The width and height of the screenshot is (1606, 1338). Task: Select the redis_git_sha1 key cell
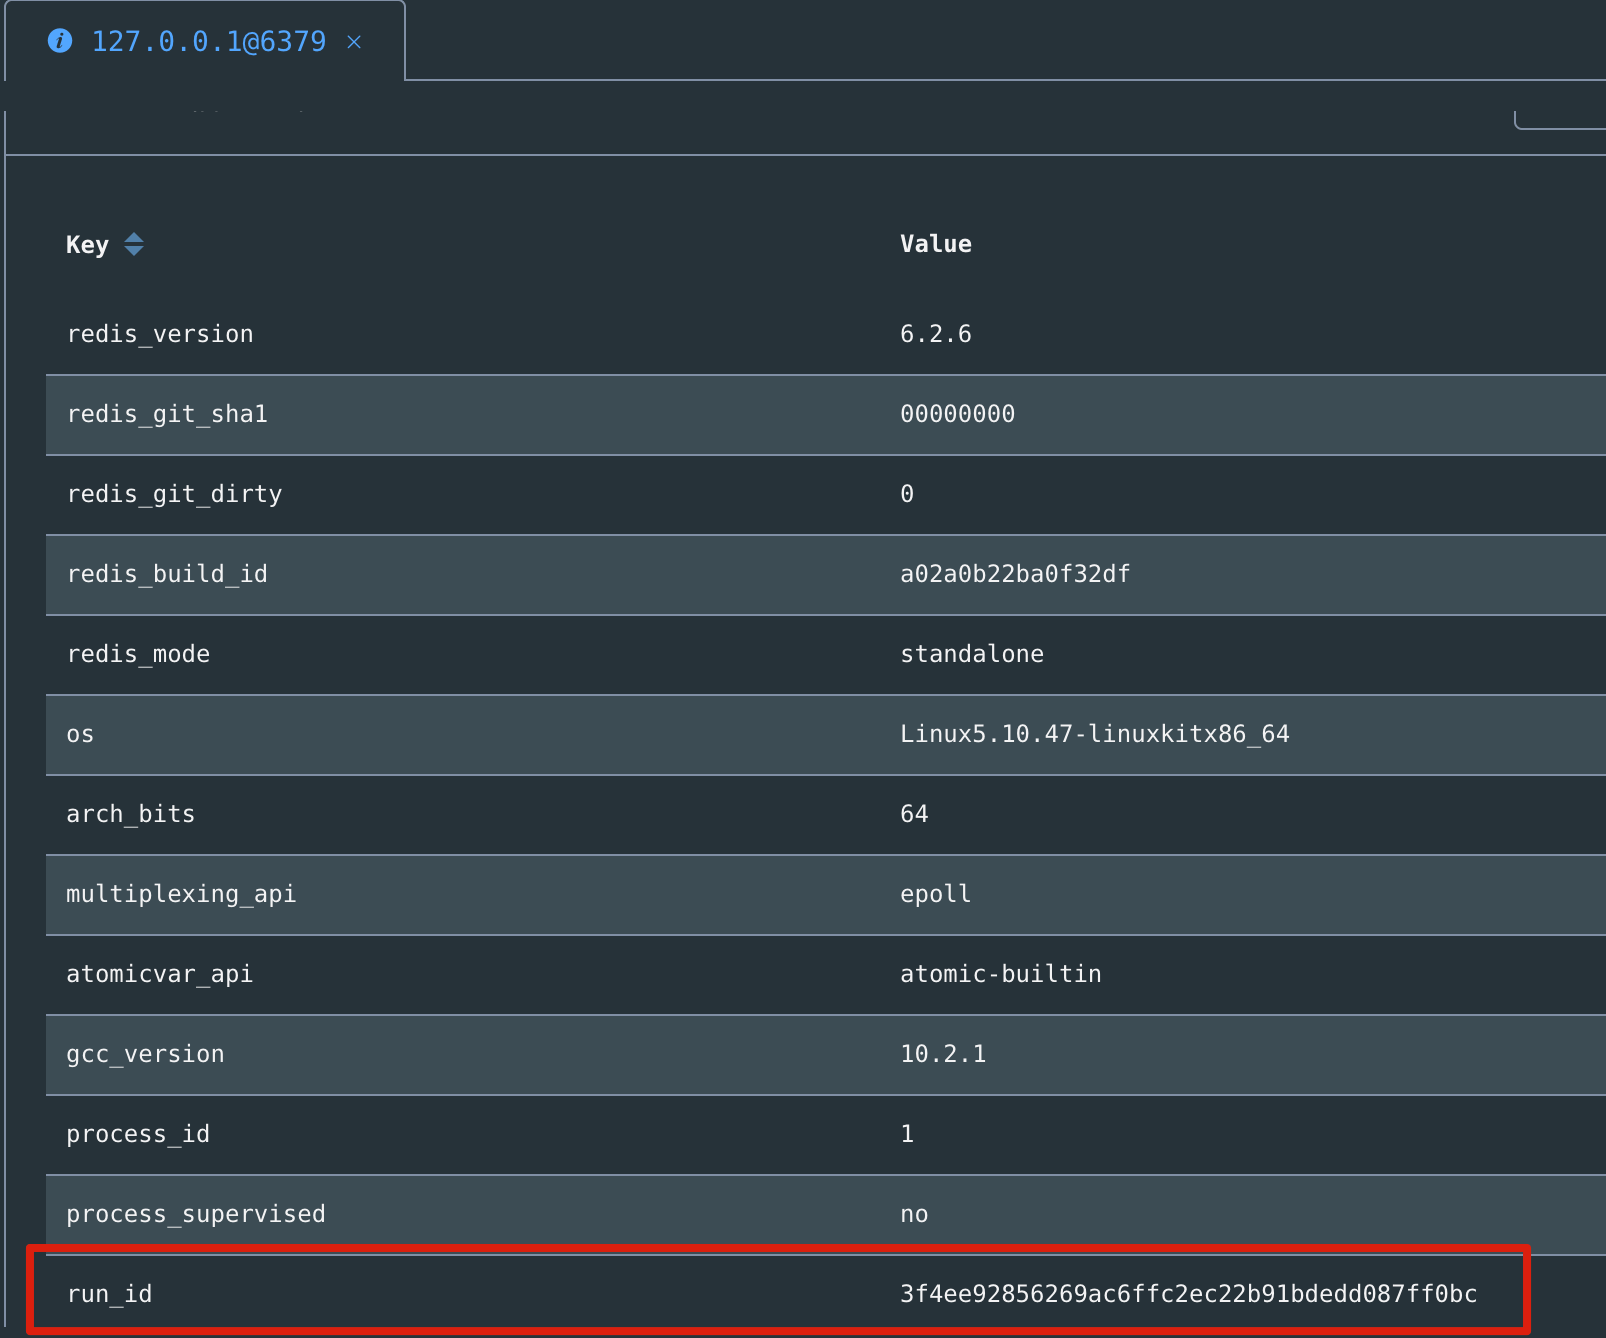coord(167,414)
